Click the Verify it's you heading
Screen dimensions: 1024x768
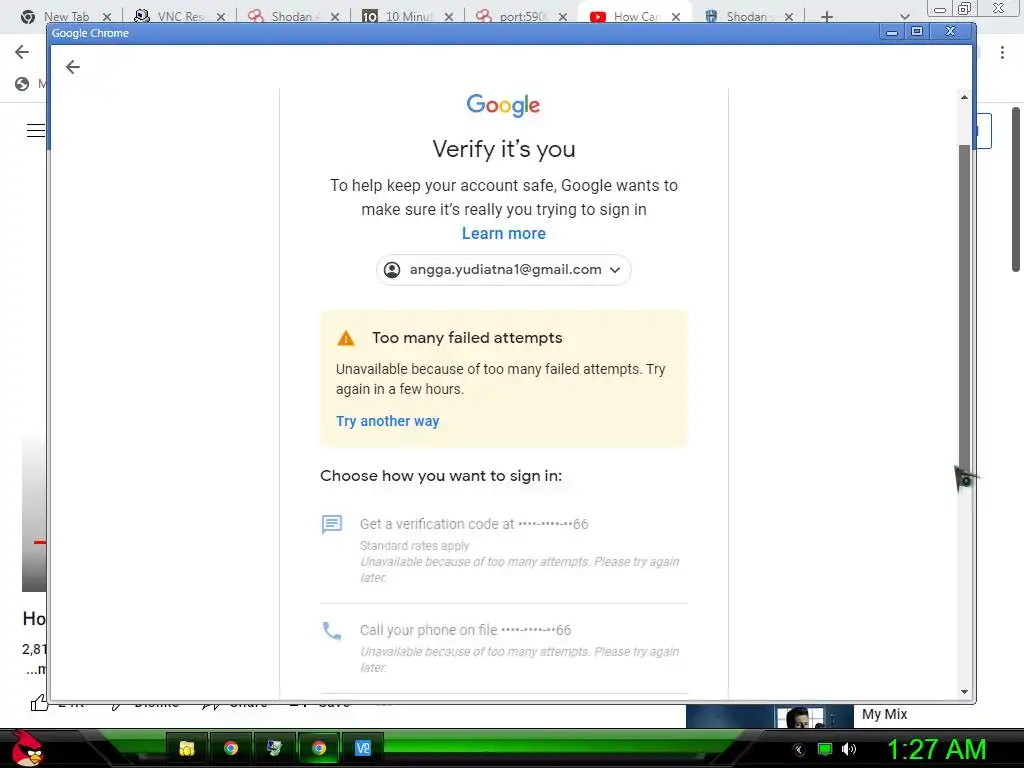tap(504, 149)
